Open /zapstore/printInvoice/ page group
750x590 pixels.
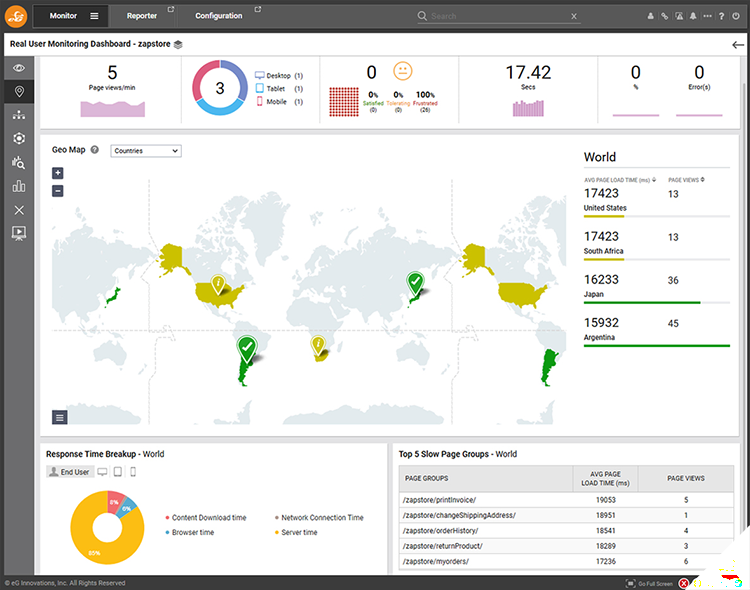(439, 500)
